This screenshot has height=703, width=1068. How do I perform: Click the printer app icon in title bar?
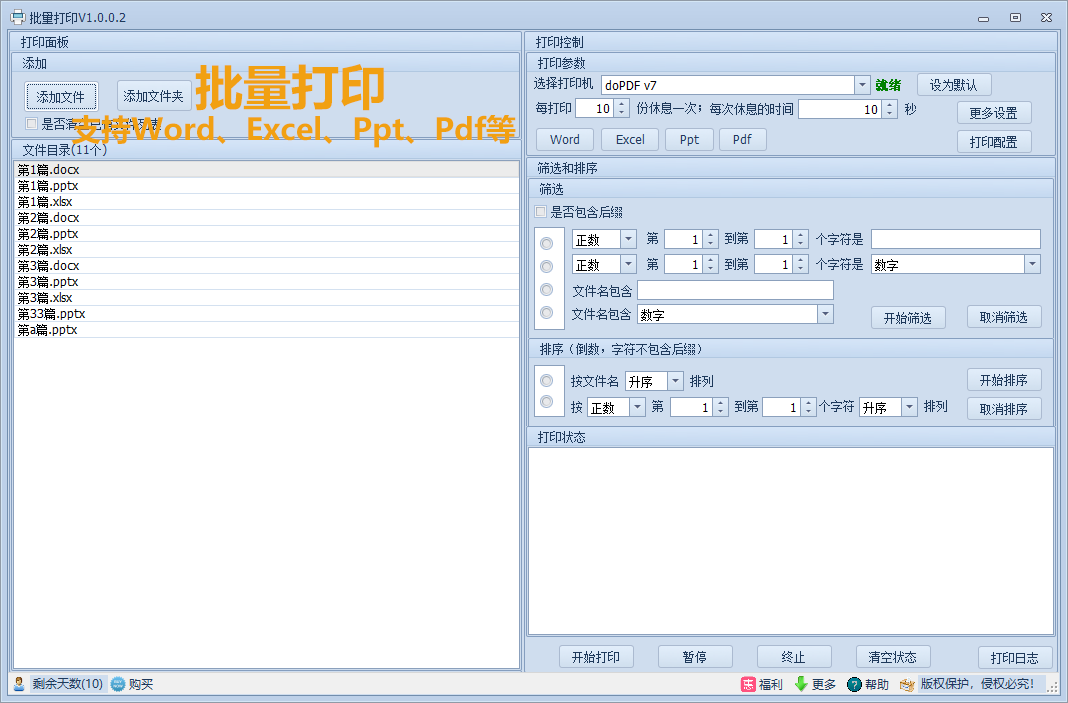(x=18, y=17)
